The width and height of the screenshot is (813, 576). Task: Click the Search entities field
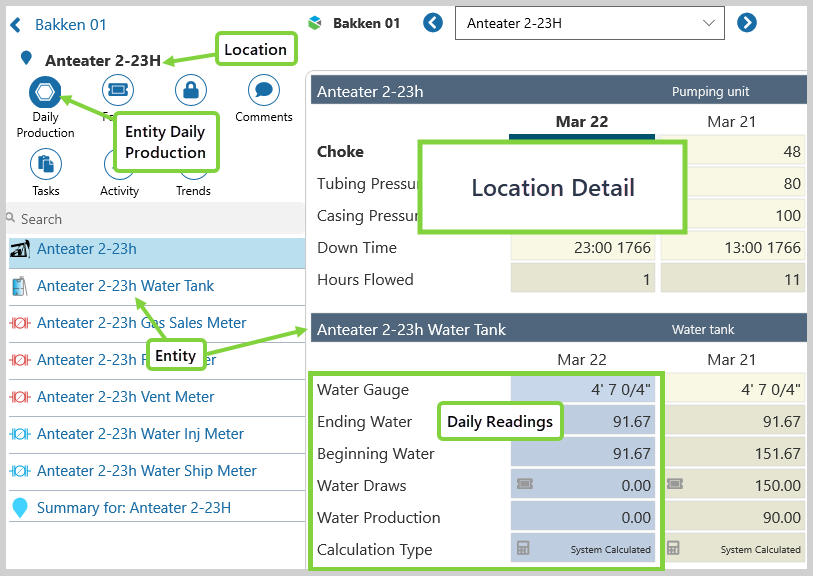[156, 219]
